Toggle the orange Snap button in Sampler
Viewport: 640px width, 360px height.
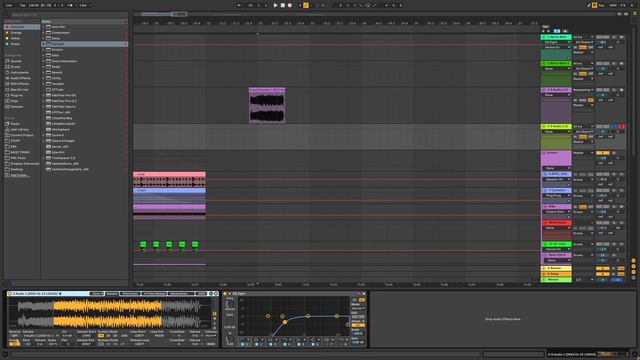pos(14,344)
